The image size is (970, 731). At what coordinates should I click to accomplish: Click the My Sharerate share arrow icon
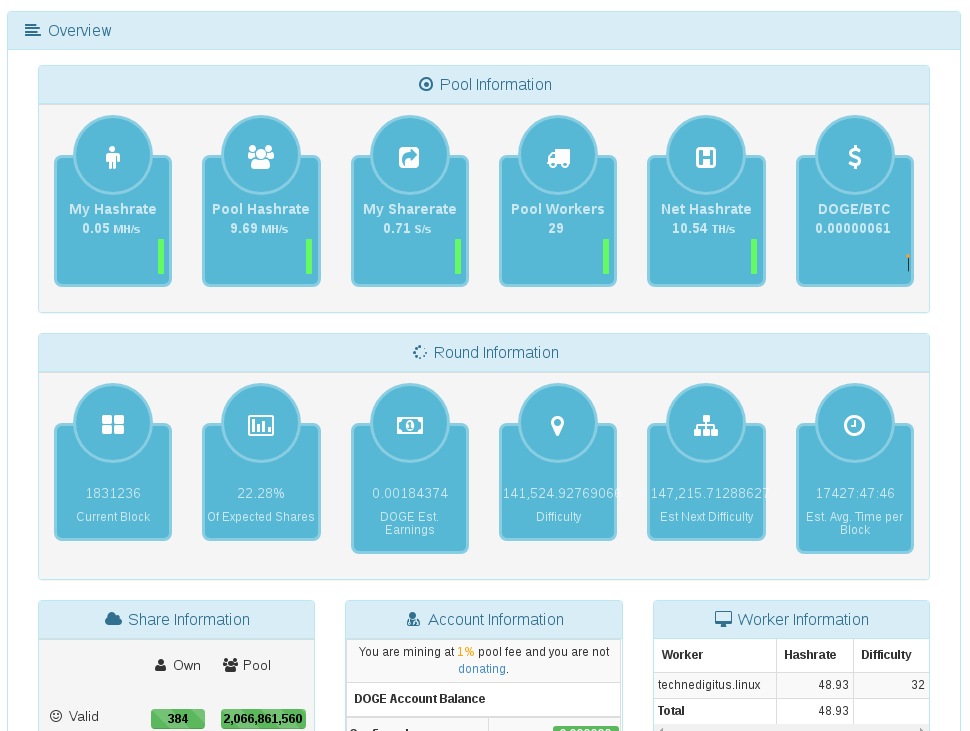(x=409, y=157)
